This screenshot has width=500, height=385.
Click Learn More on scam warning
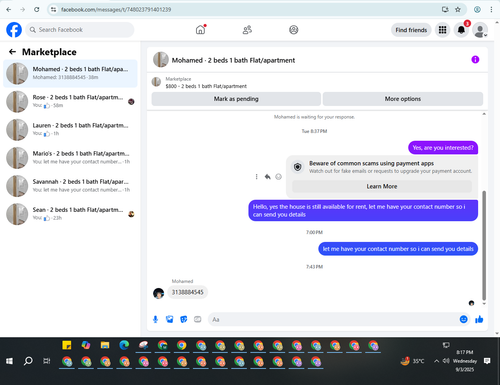(x=382, y=186)
